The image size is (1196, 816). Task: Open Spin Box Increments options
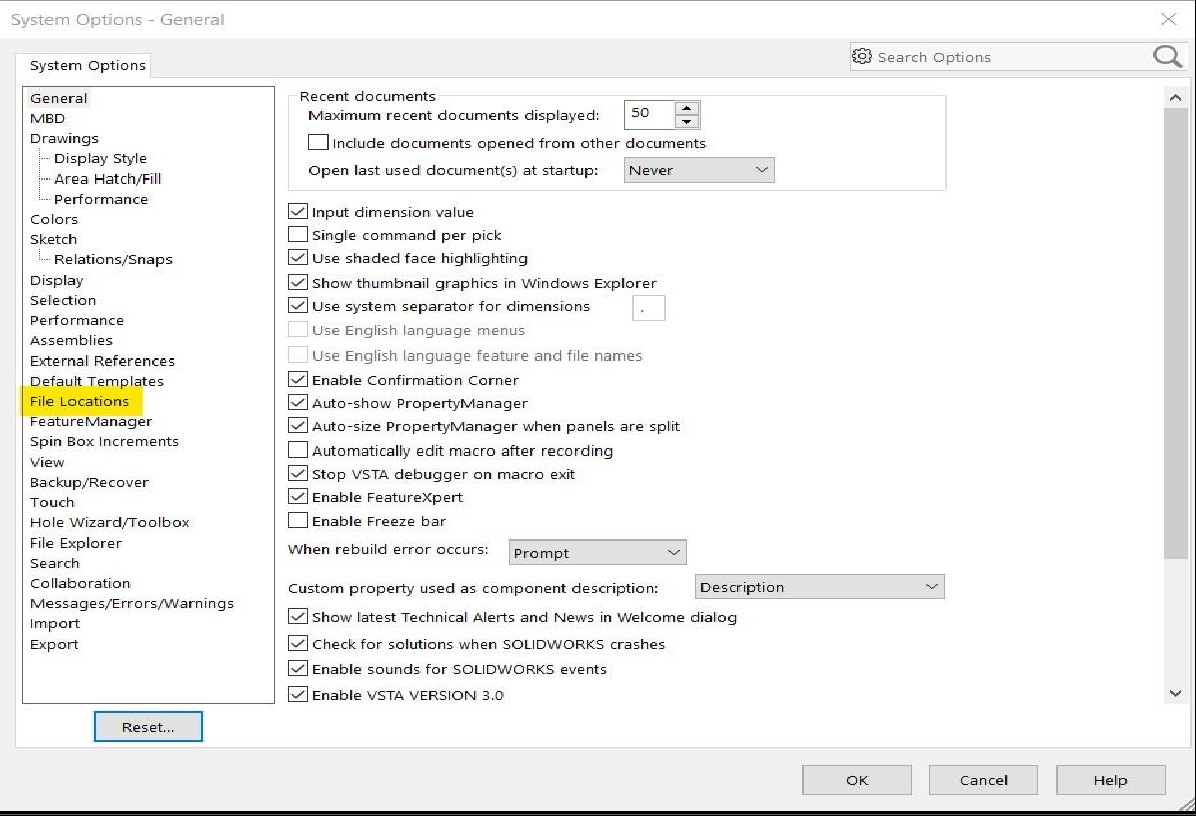point(104,442)
